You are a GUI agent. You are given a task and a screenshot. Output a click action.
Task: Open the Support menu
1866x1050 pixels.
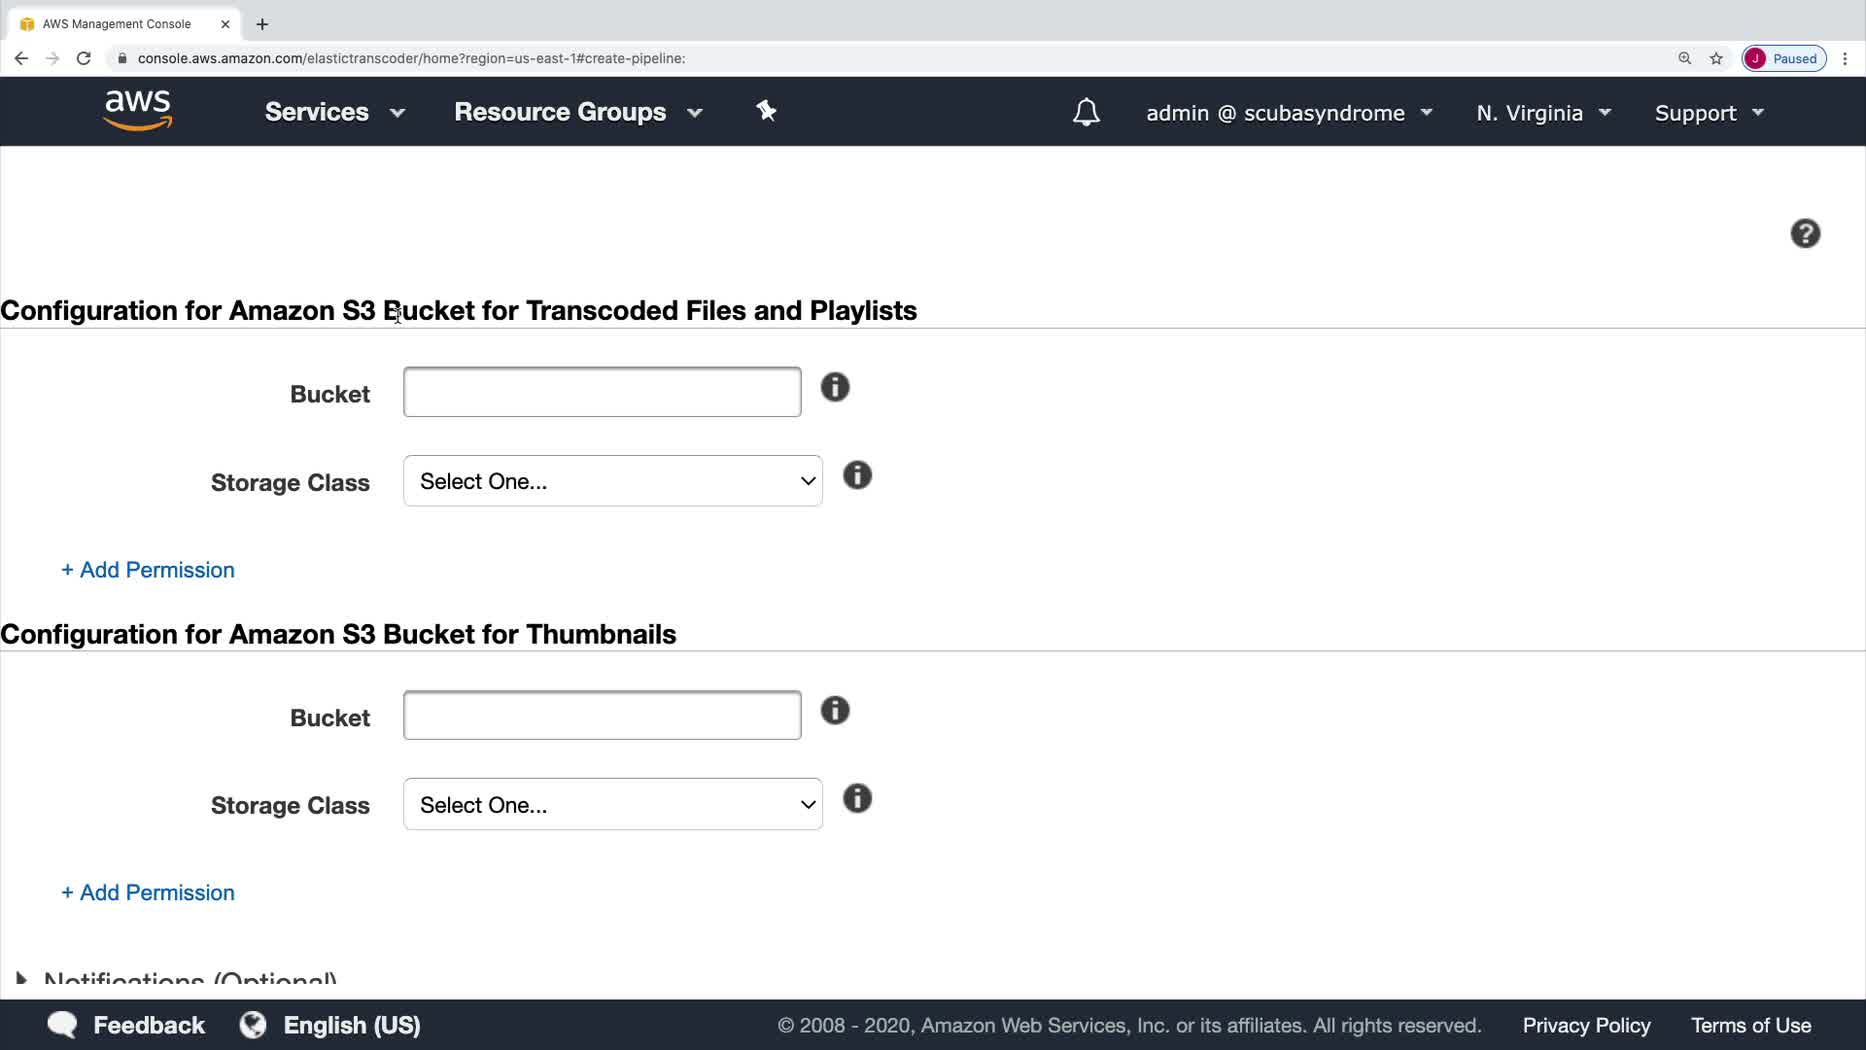point(1708,113)
